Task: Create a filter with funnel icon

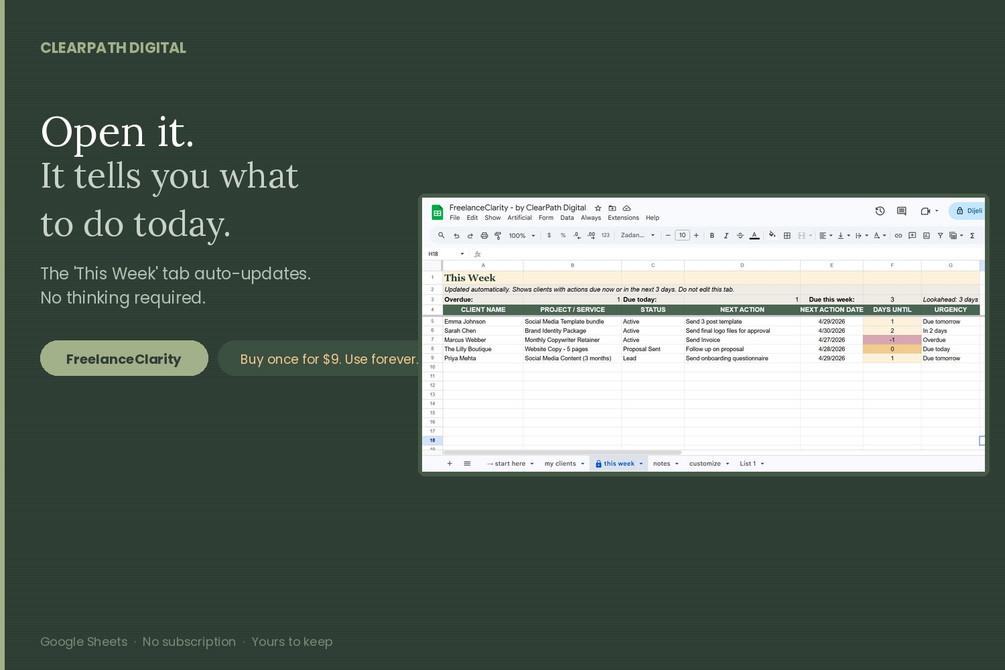Action: coord(940,235)
